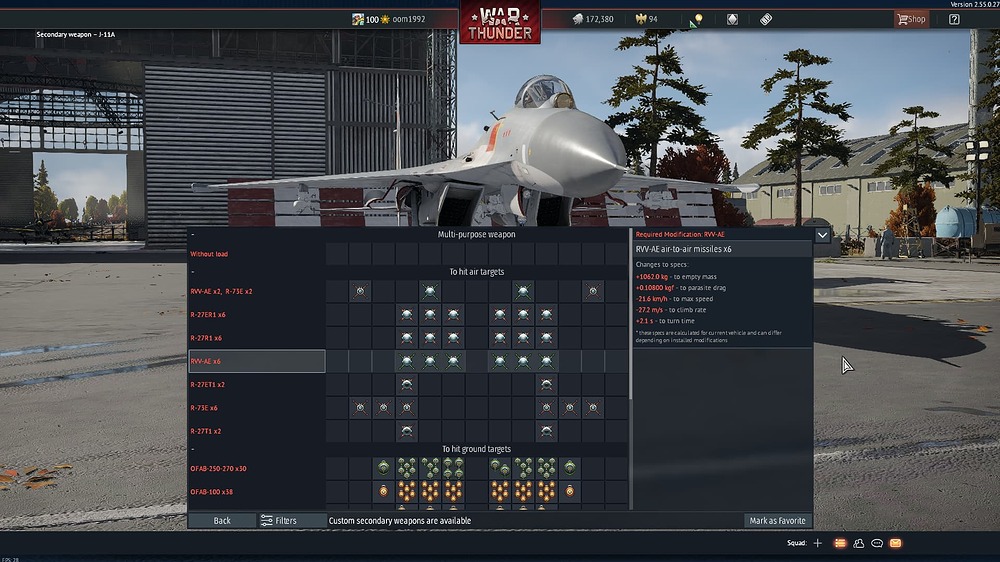Click the Required Modification: RVV-AE text
Screen dimensions: 1000x562
click(680, 234)
